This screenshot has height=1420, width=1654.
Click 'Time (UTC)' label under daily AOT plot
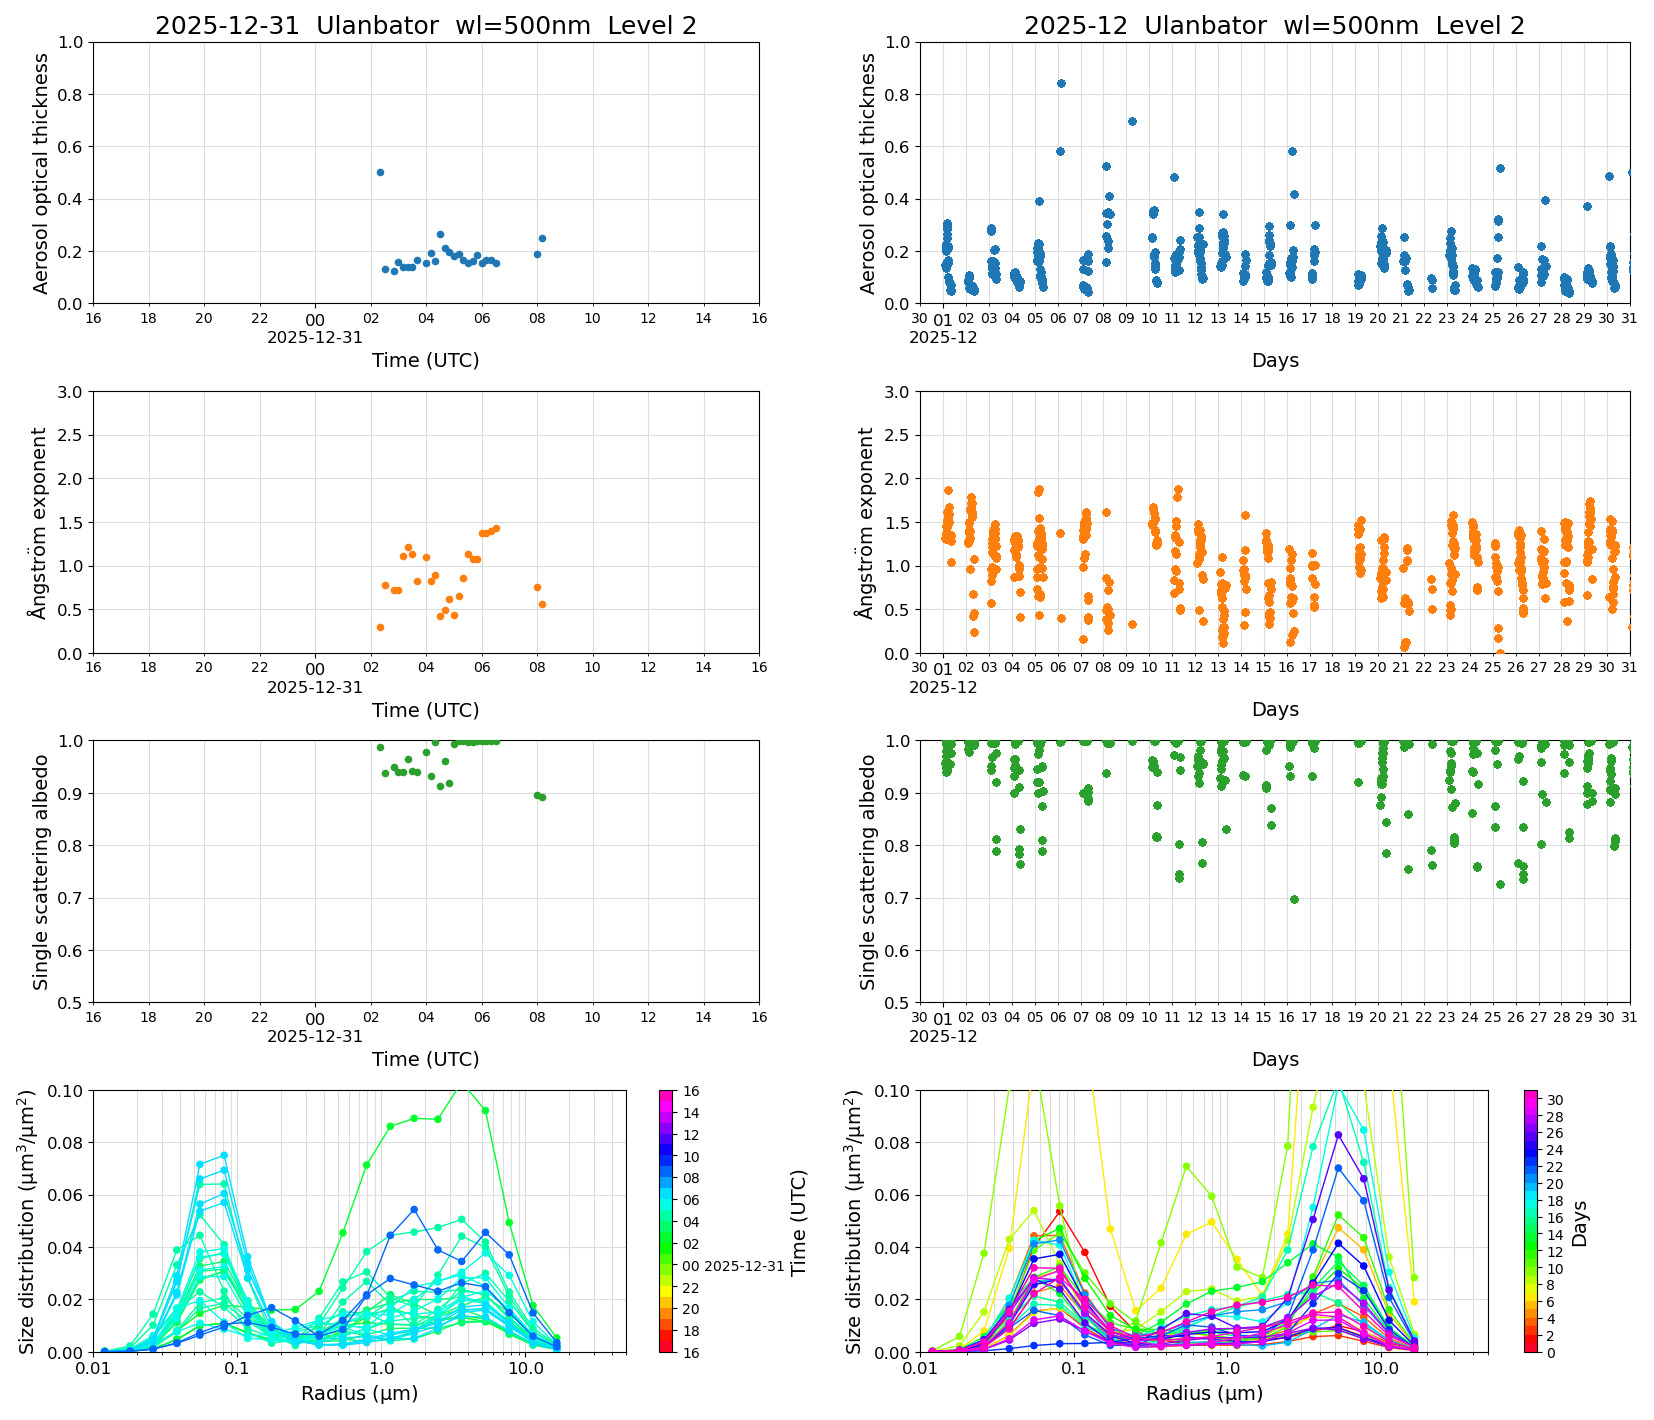(425, 360)
